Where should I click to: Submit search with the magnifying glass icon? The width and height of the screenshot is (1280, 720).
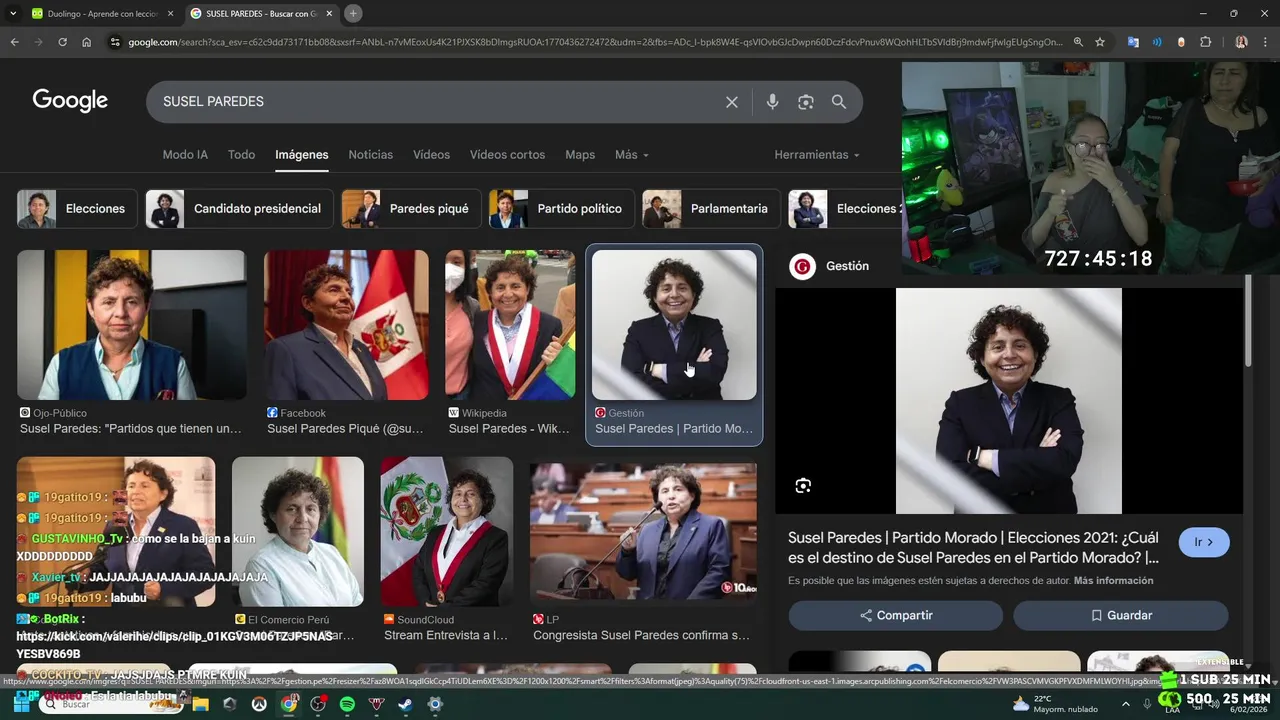click(839, 102)
